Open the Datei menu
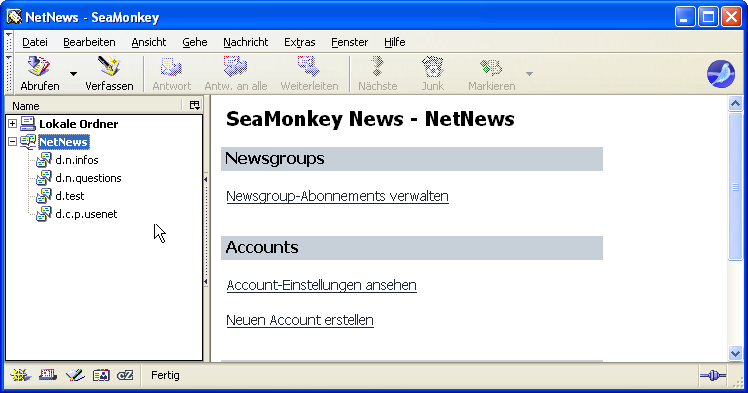The image size is (748, 393). (35, 42)
